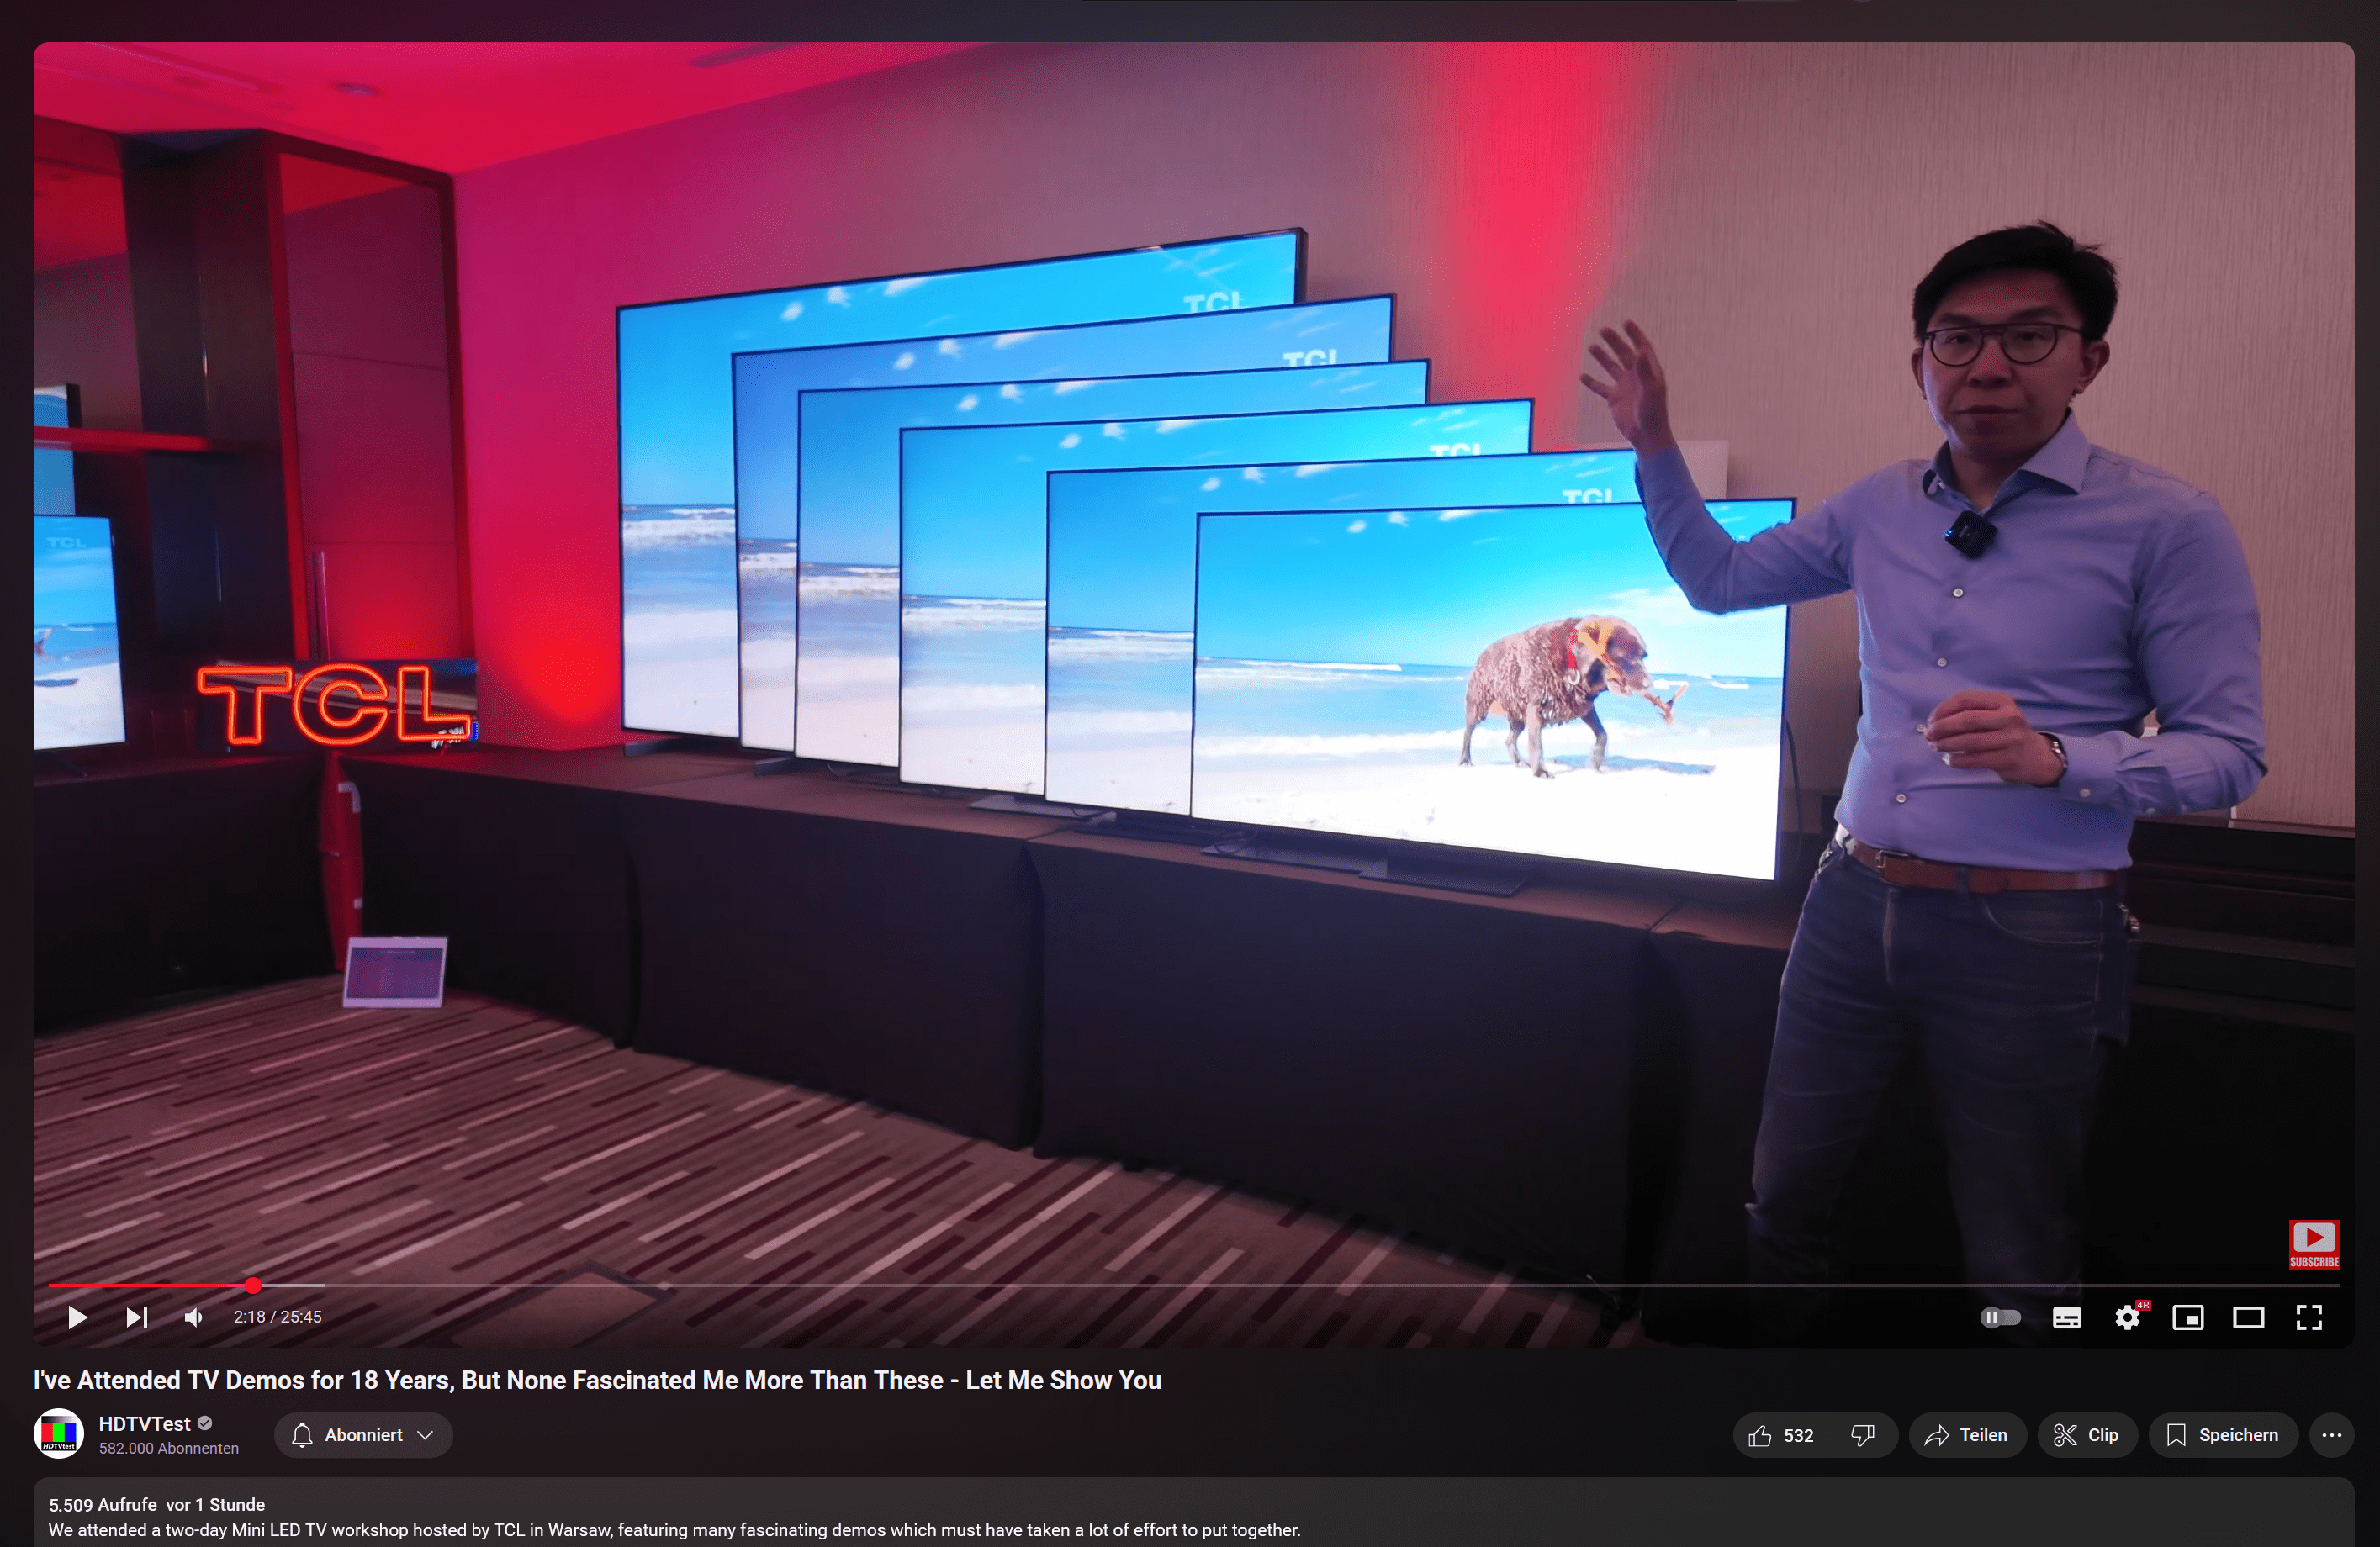
Task: Turn on subtitles/closed captions
Action: (2066, 1317)
